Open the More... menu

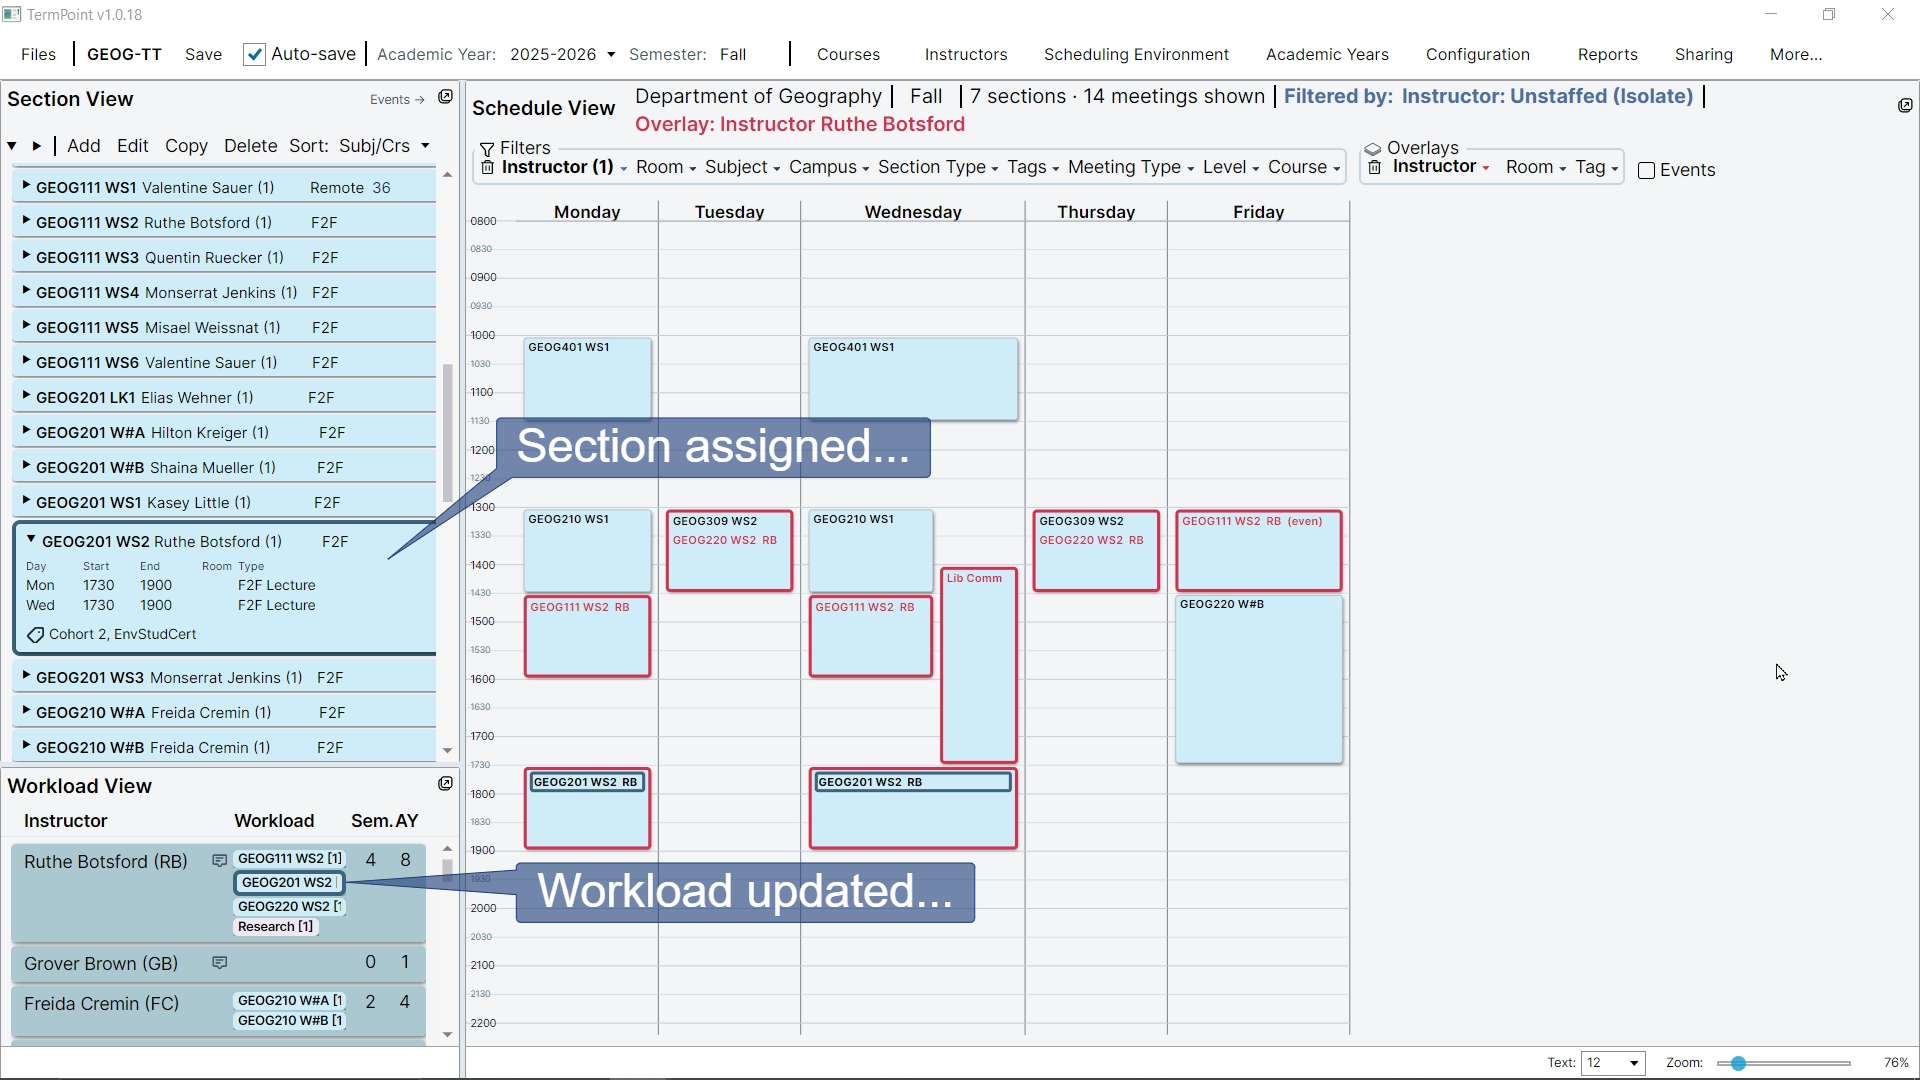click(1796, 54)
